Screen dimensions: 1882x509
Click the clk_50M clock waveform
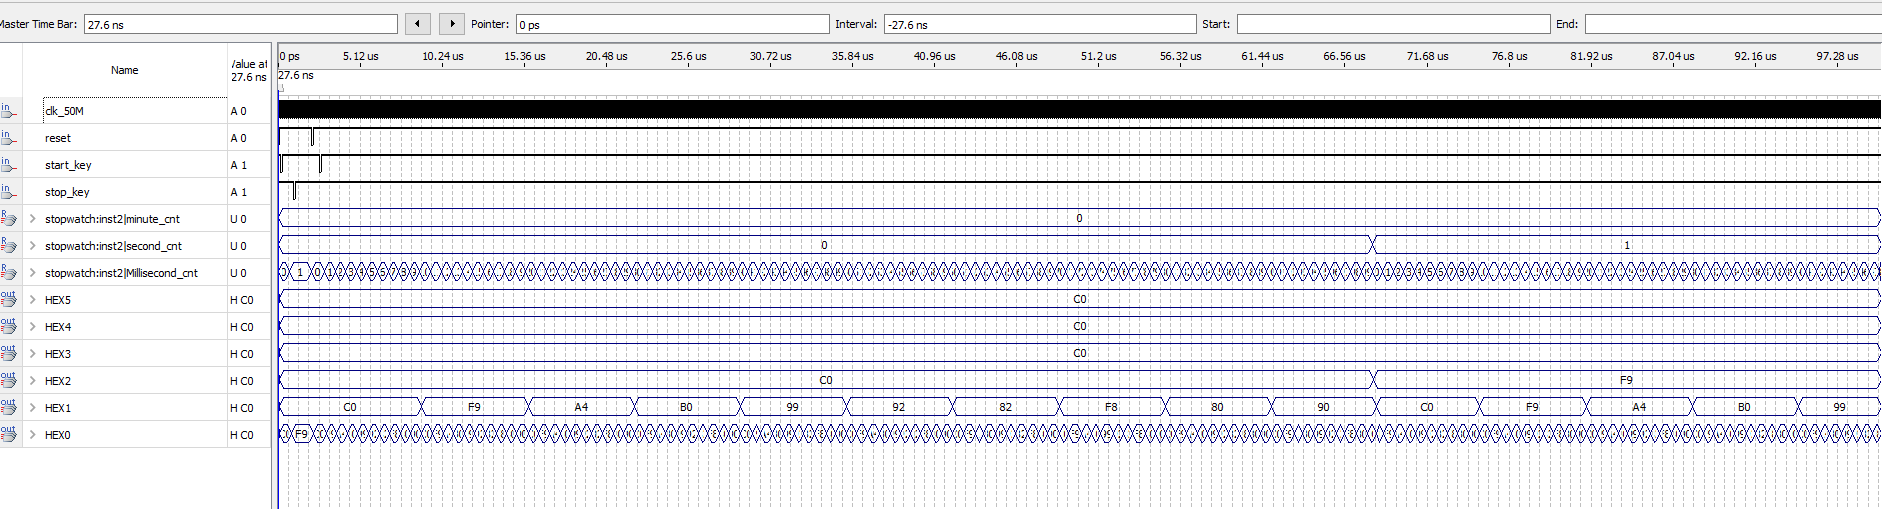pyautogui.click(x=1080, y=110)
